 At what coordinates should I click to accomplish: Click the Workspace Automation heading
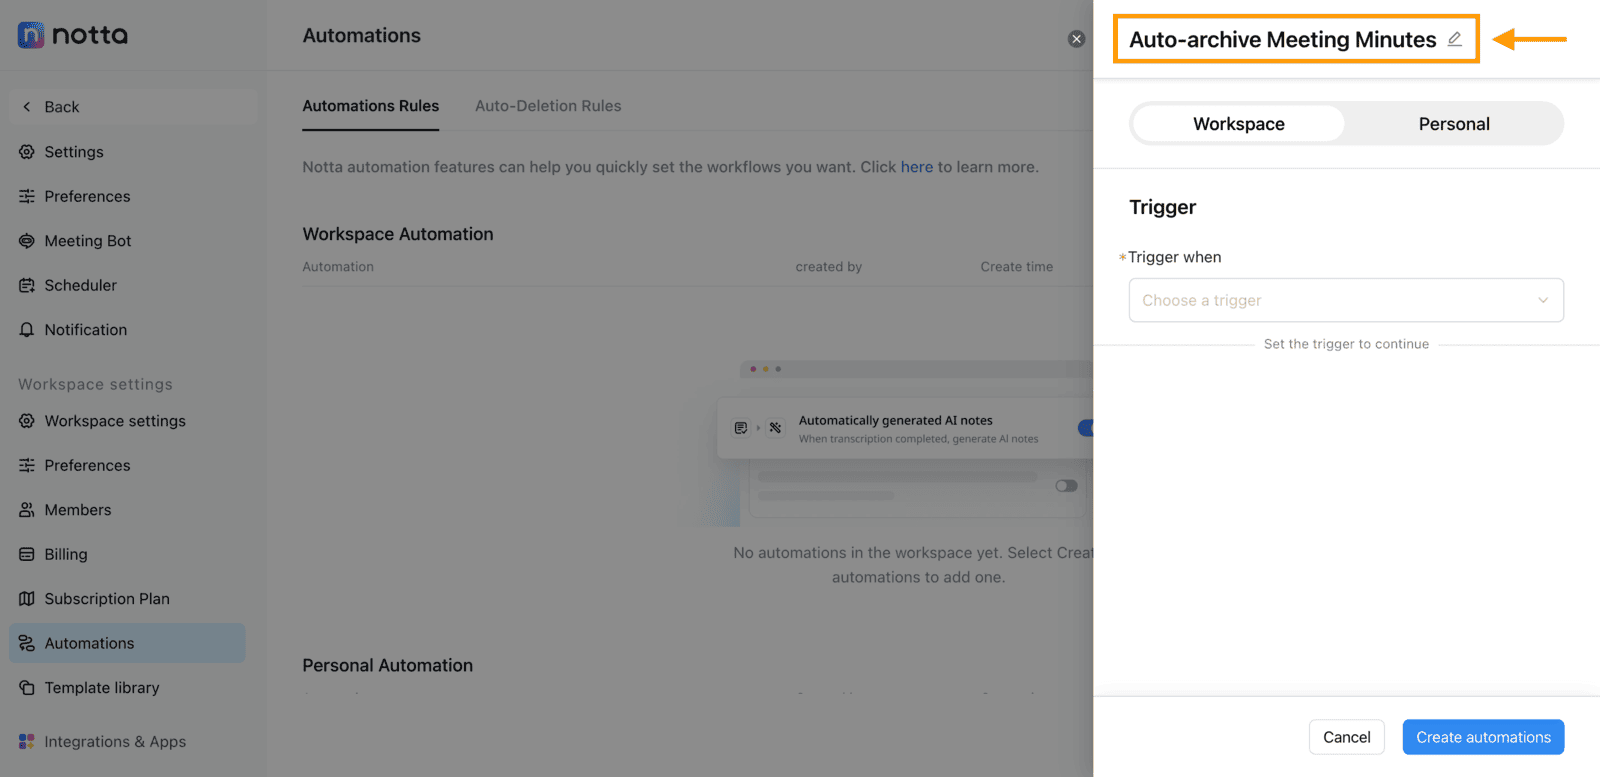398,234
